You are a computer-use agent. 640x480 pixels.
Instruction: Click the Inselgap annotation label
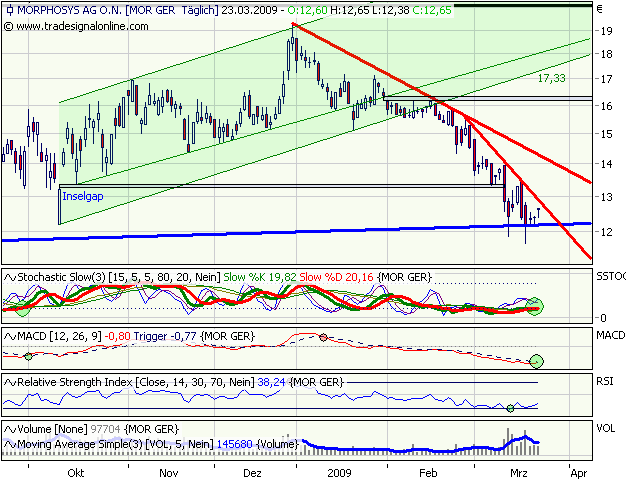pyautogui.click(x=83, y=196)
